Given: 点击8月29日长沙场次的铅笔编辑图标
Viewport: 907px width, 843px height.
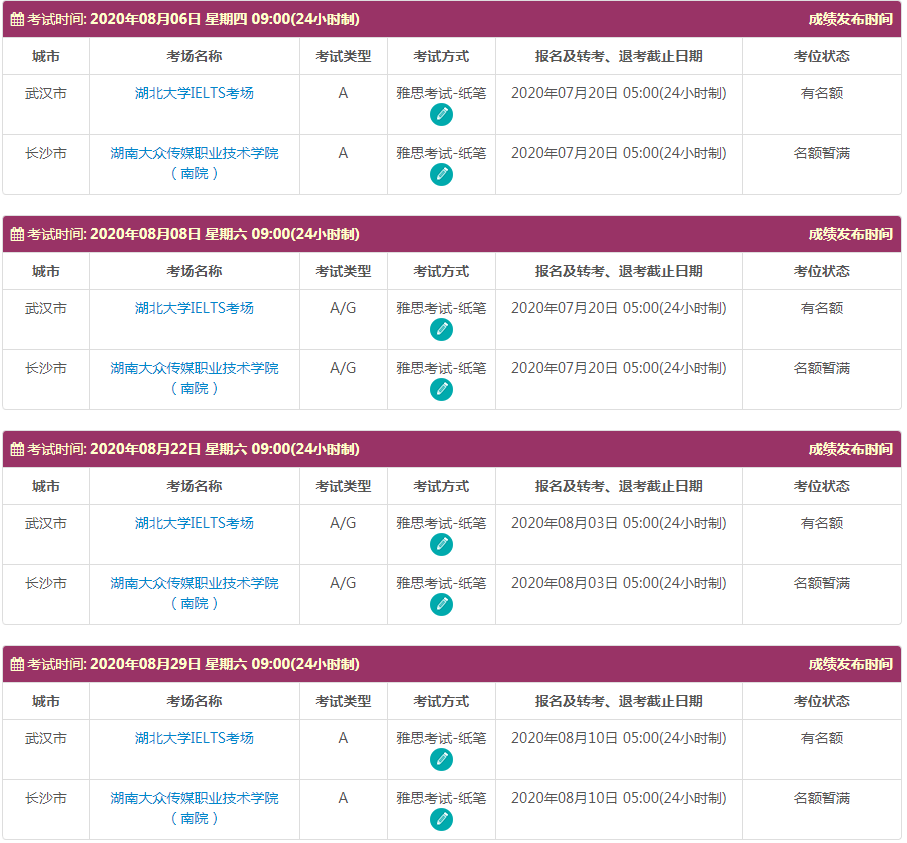Looking at the screenshot, I should (x=440, y=818).
